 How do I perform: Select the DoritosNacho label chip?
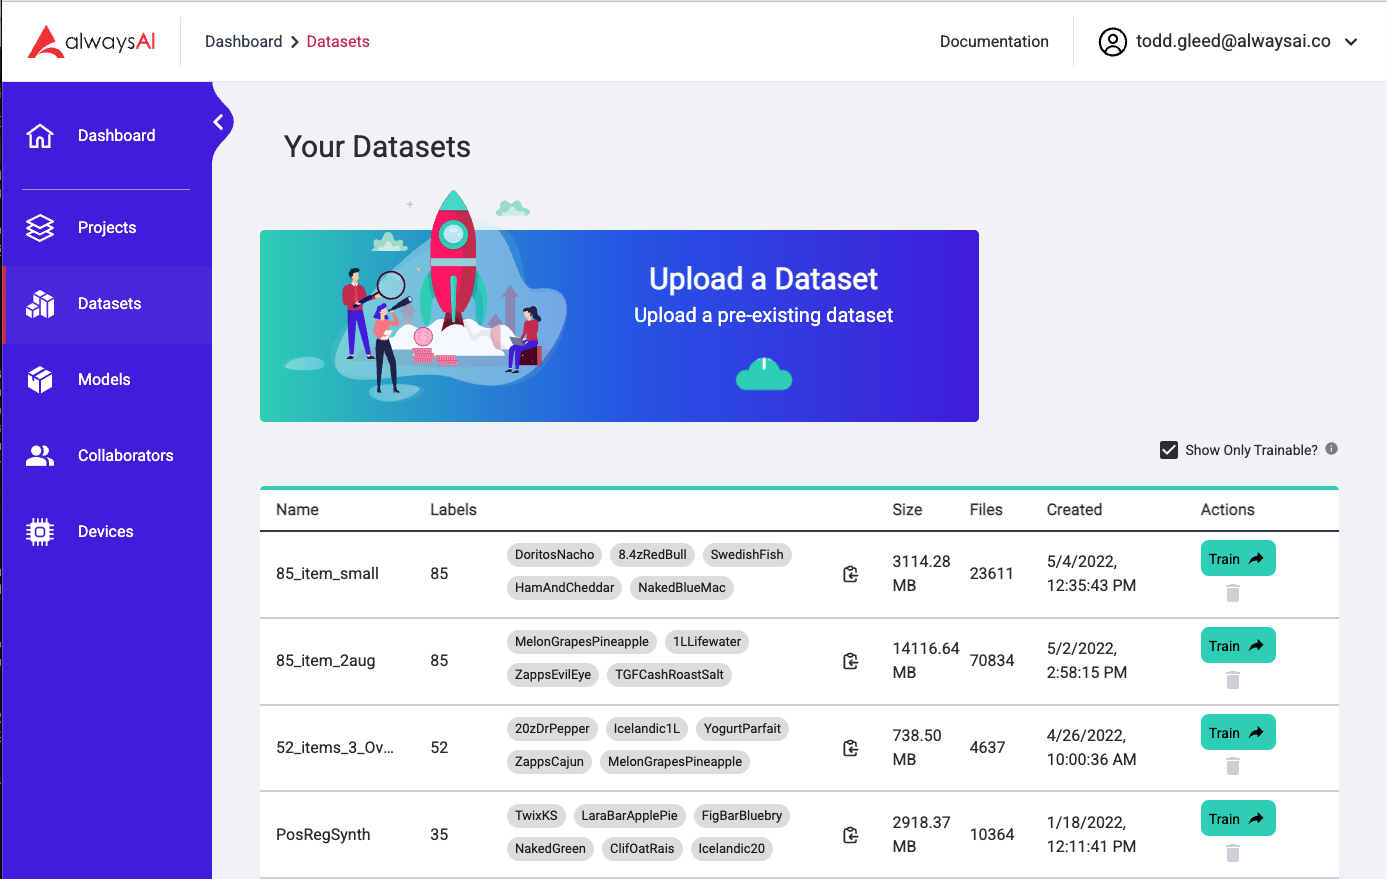click(554, 555)
